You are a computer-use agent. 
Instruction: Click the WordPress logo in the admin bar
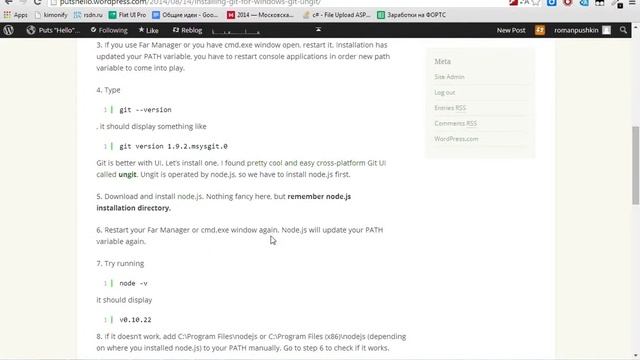click(9, 30)
